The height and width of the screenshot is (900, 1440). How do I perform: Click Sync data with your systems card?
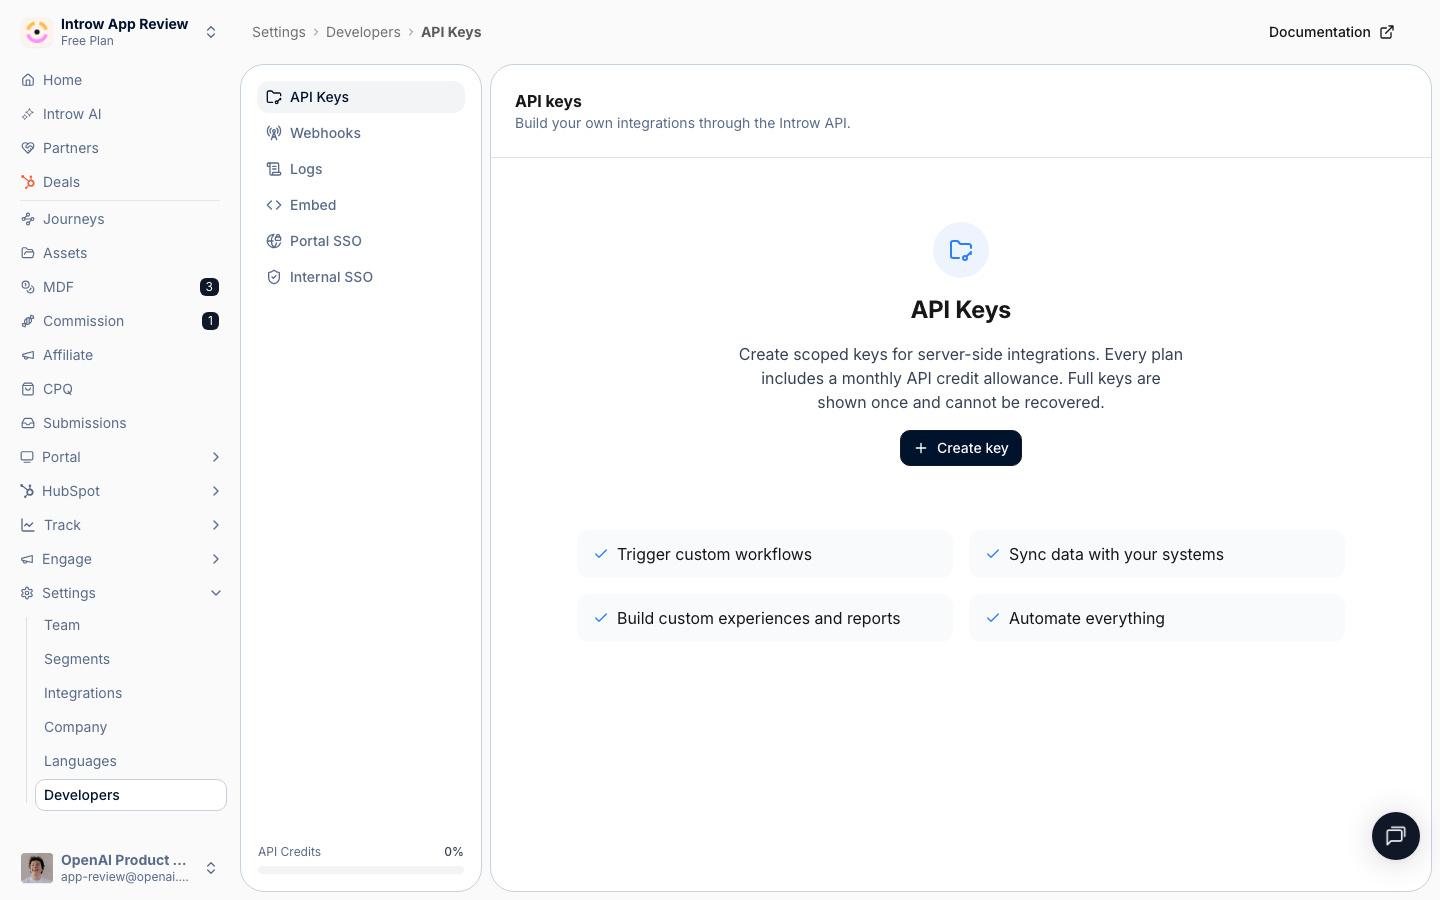[1157, 554]
